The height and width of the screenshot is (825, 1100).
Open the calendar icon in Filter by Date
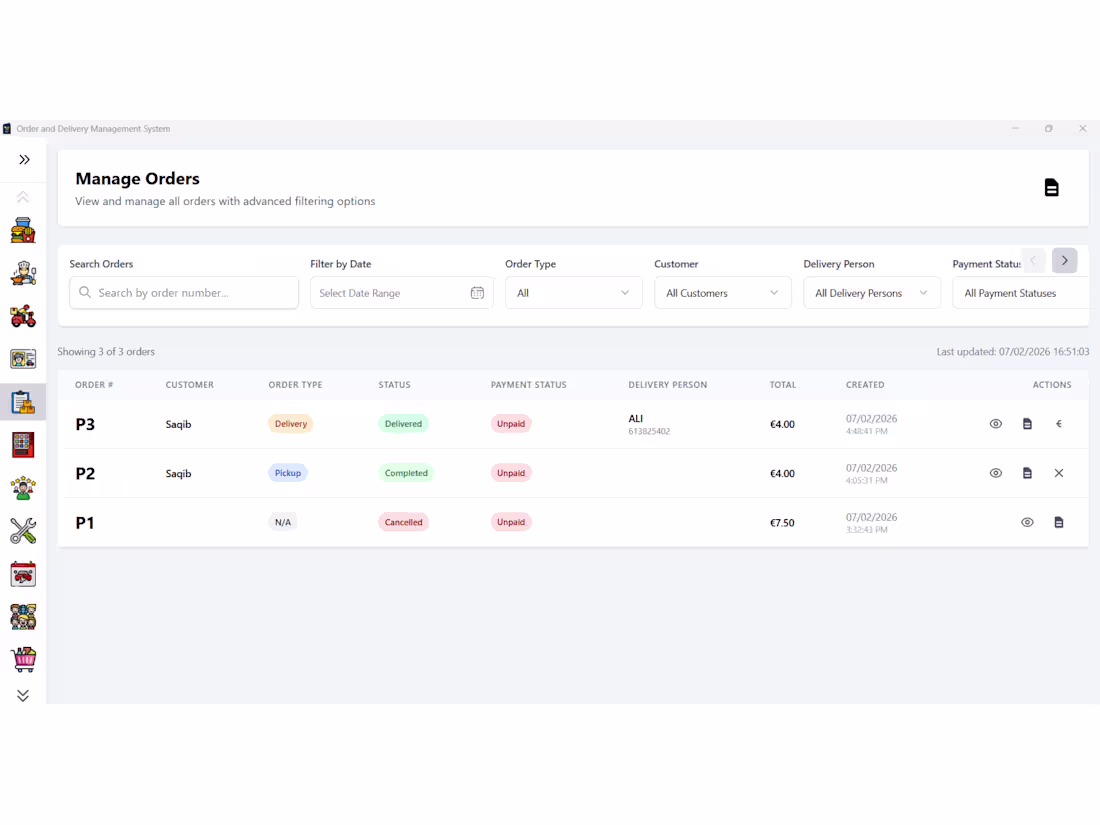[x=477, y=293]
